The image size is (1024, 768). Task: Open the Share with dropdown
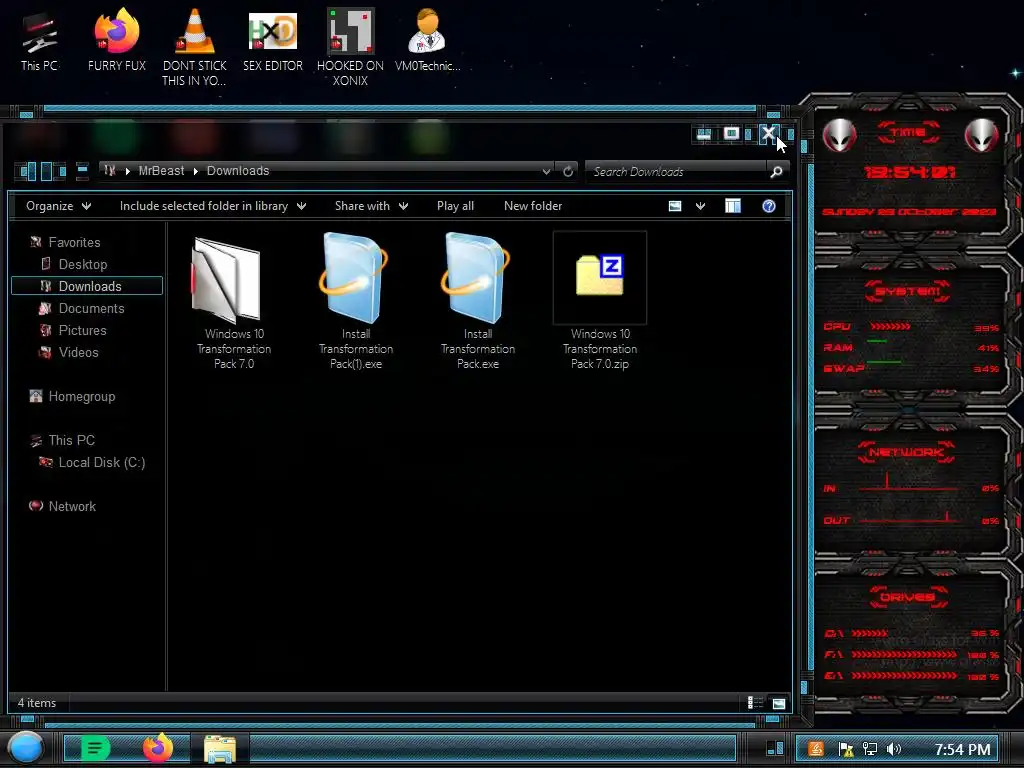tap(372, 206)
